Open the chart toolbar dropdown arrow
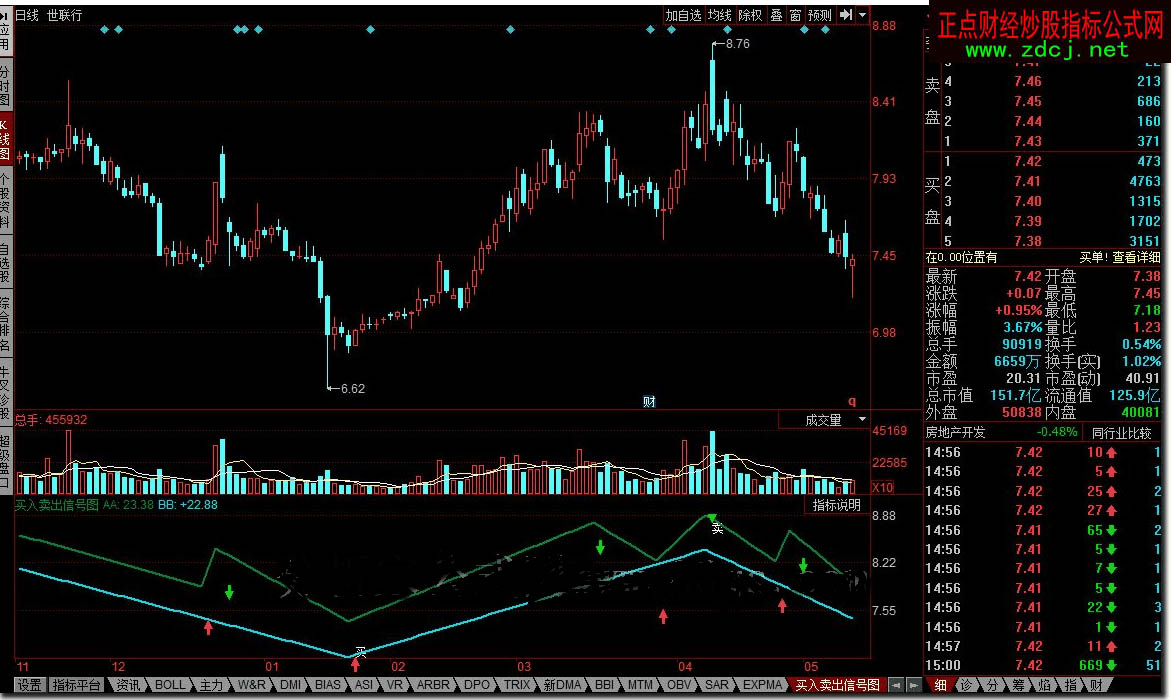Screen dimensions: 1171x700 tap(862, 15)
